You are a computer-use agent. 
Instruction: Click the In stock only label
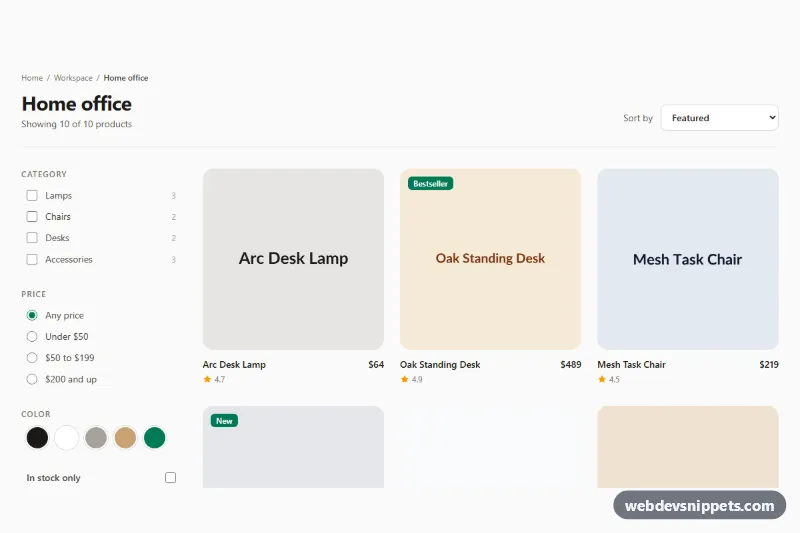click(x=54, y=478)
